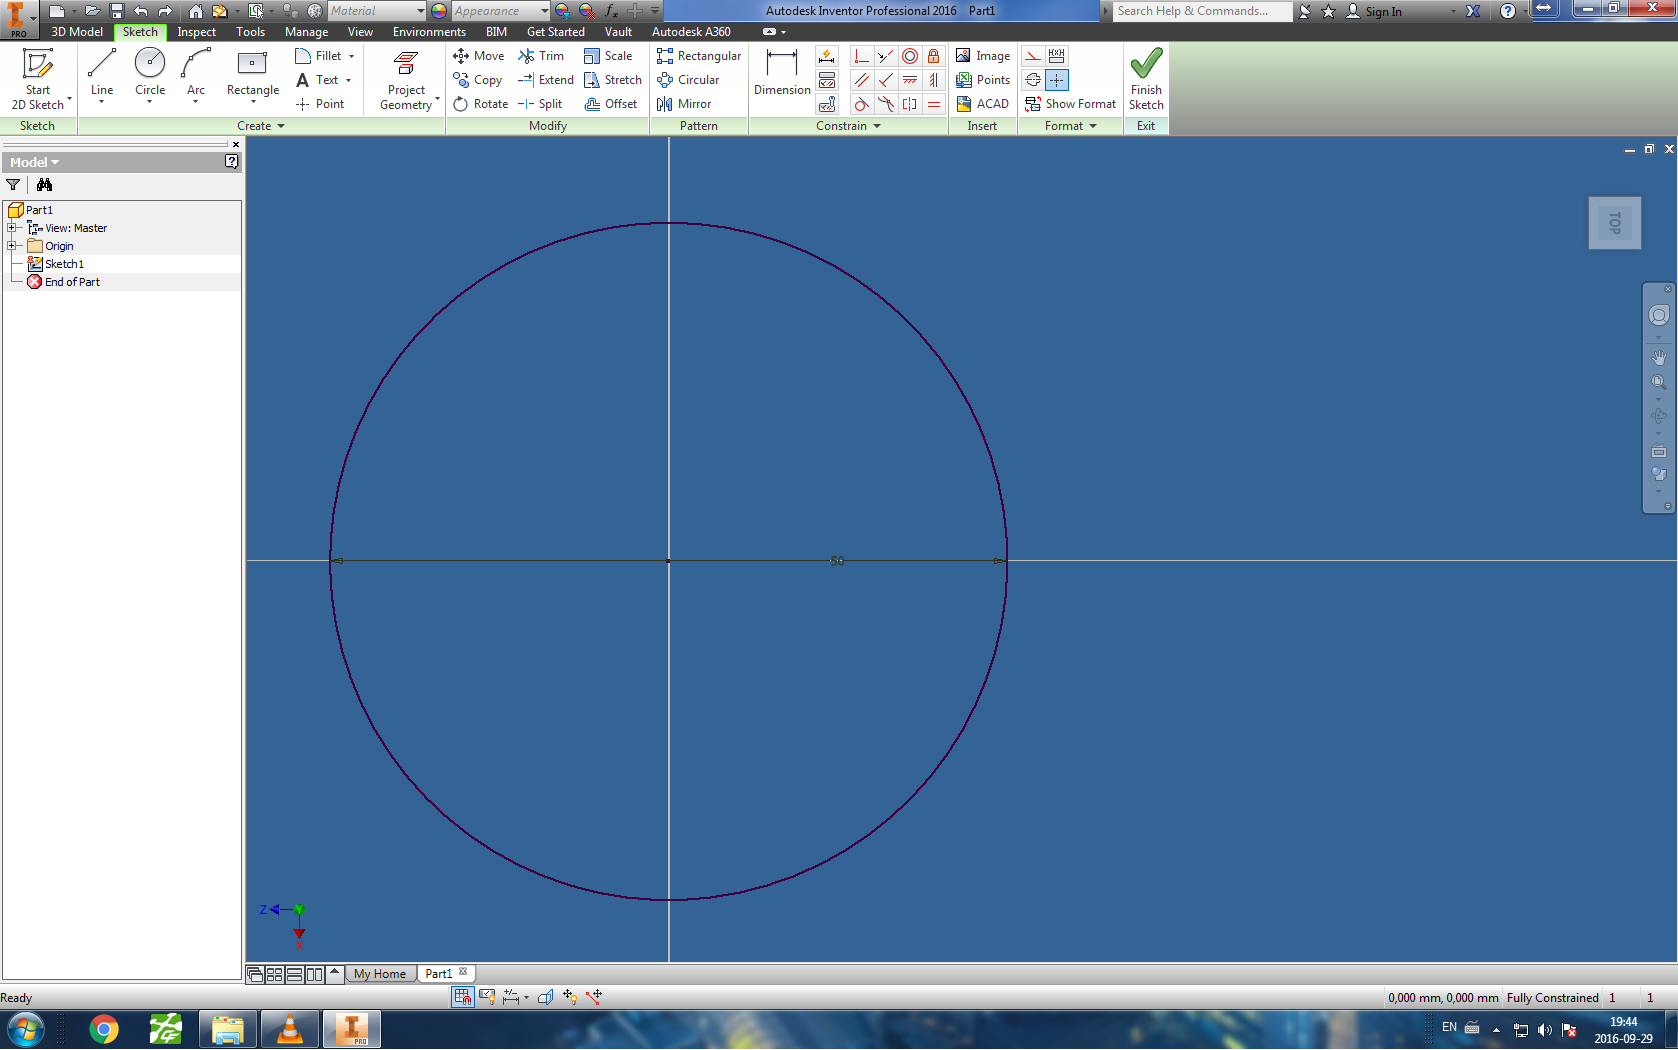Open the appearance color wheel icon
This screenshot has height=1050, width=1678.
point(439,11)
